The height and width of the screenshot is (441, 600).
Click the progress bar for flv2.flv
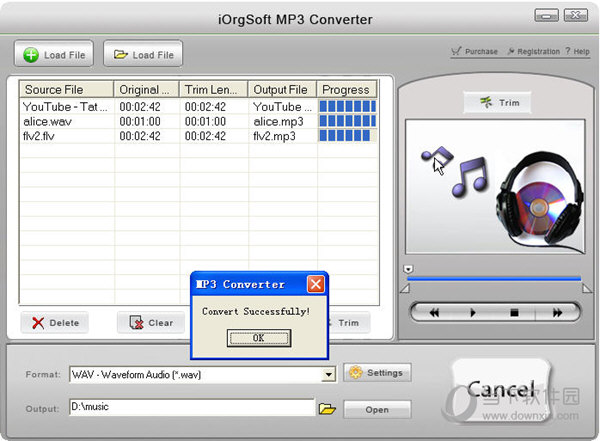click(345, 136)
